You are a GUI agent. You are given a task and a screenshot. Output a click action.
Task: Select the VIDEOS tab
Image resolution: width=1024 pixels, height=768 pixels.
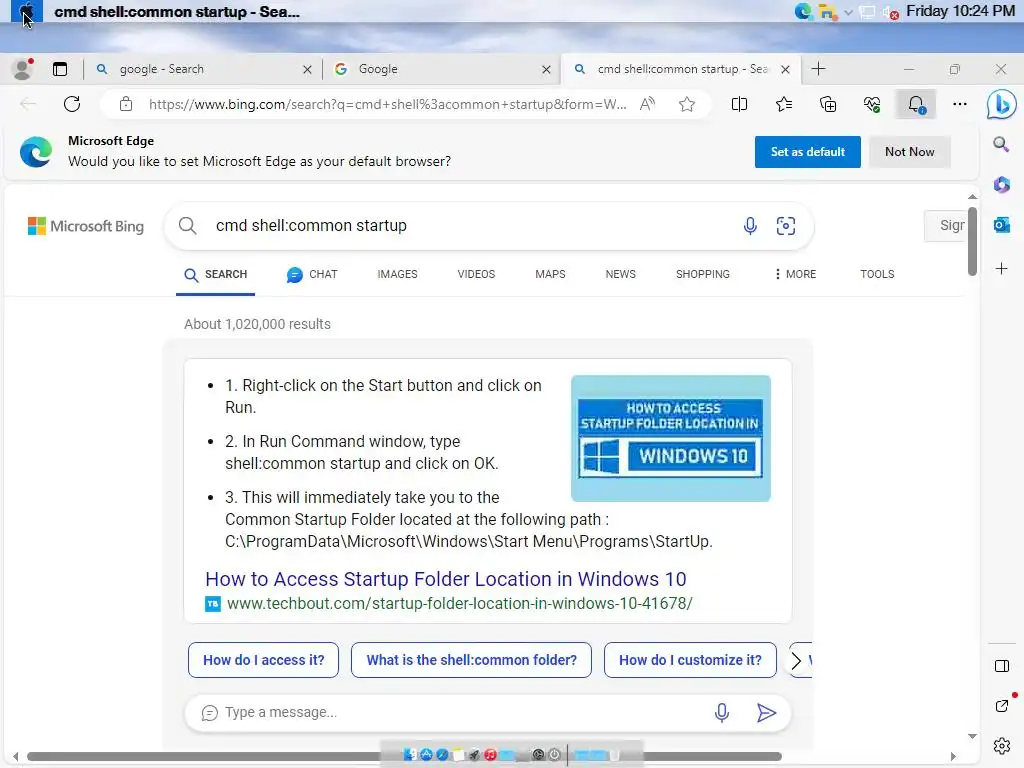[x=476, y=274]
